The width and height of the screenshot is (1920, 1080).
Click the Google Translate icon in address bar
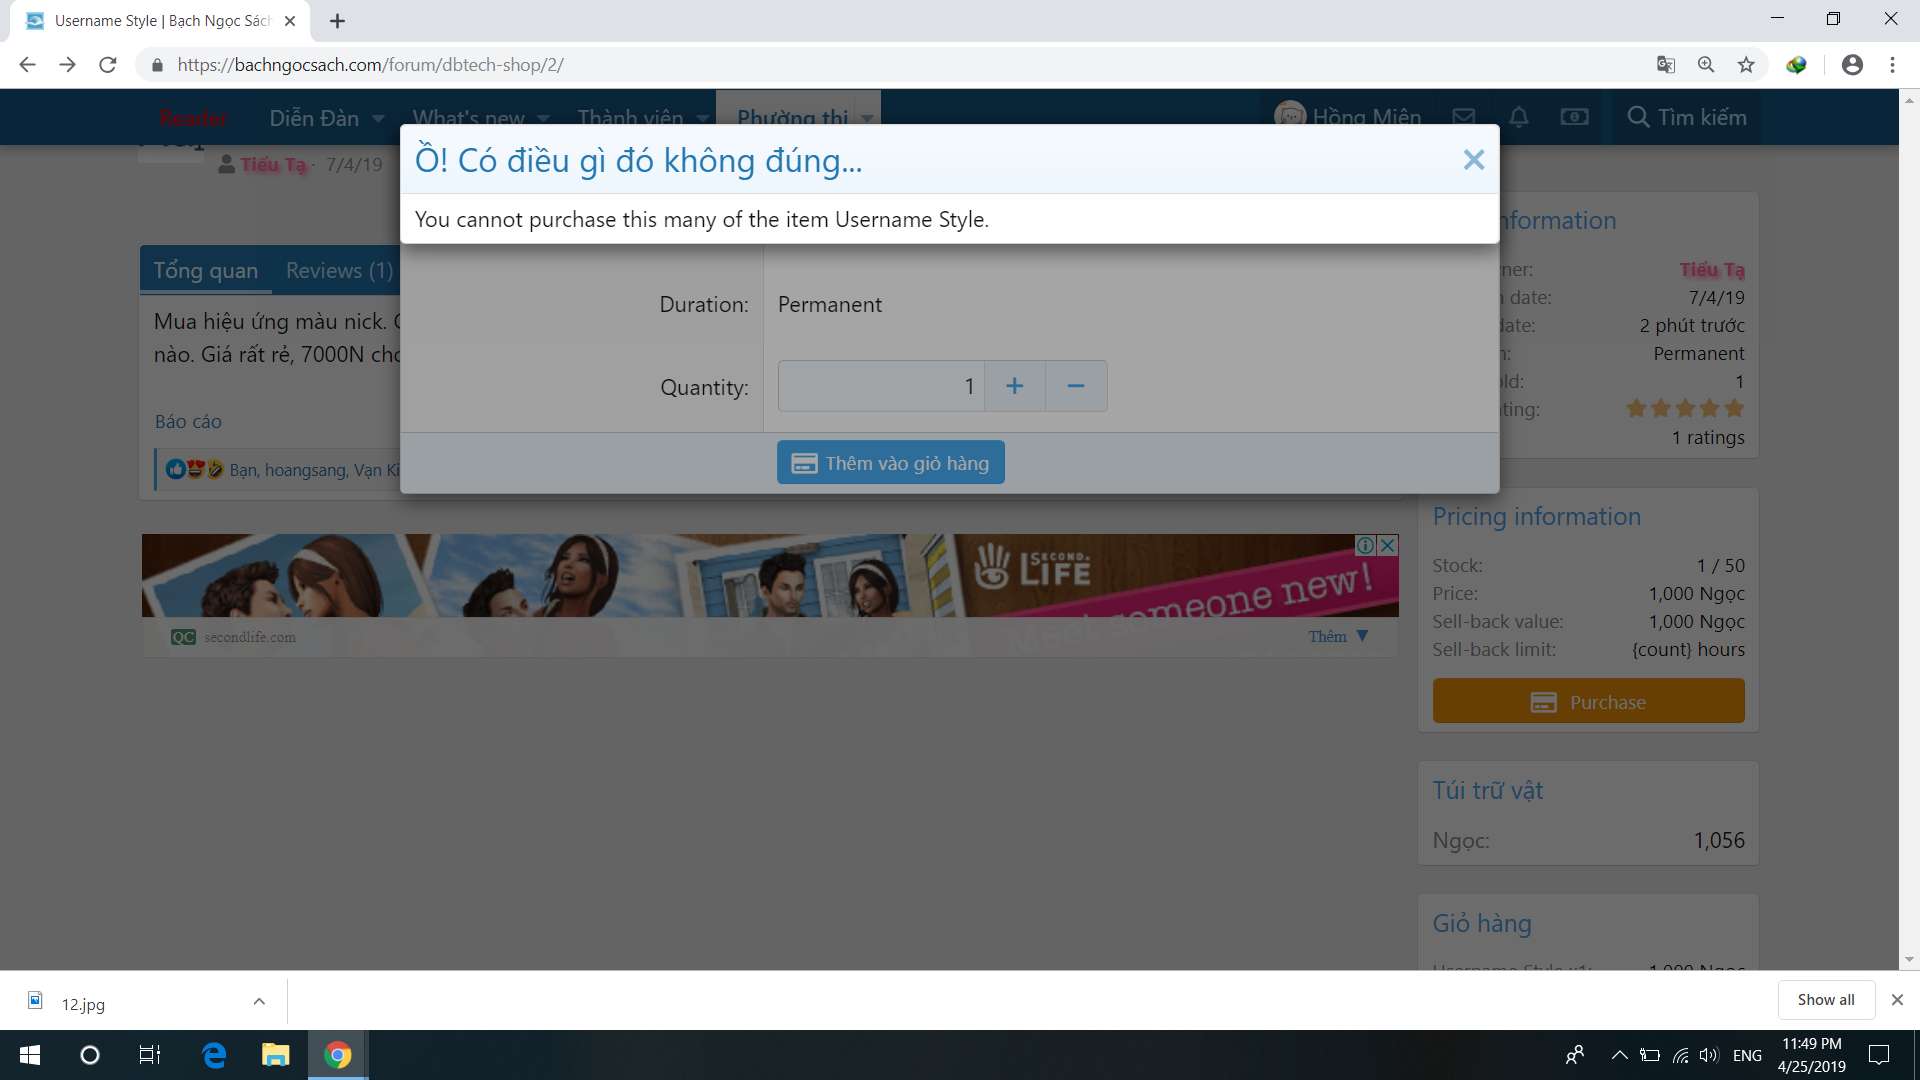click(1665, 65)
